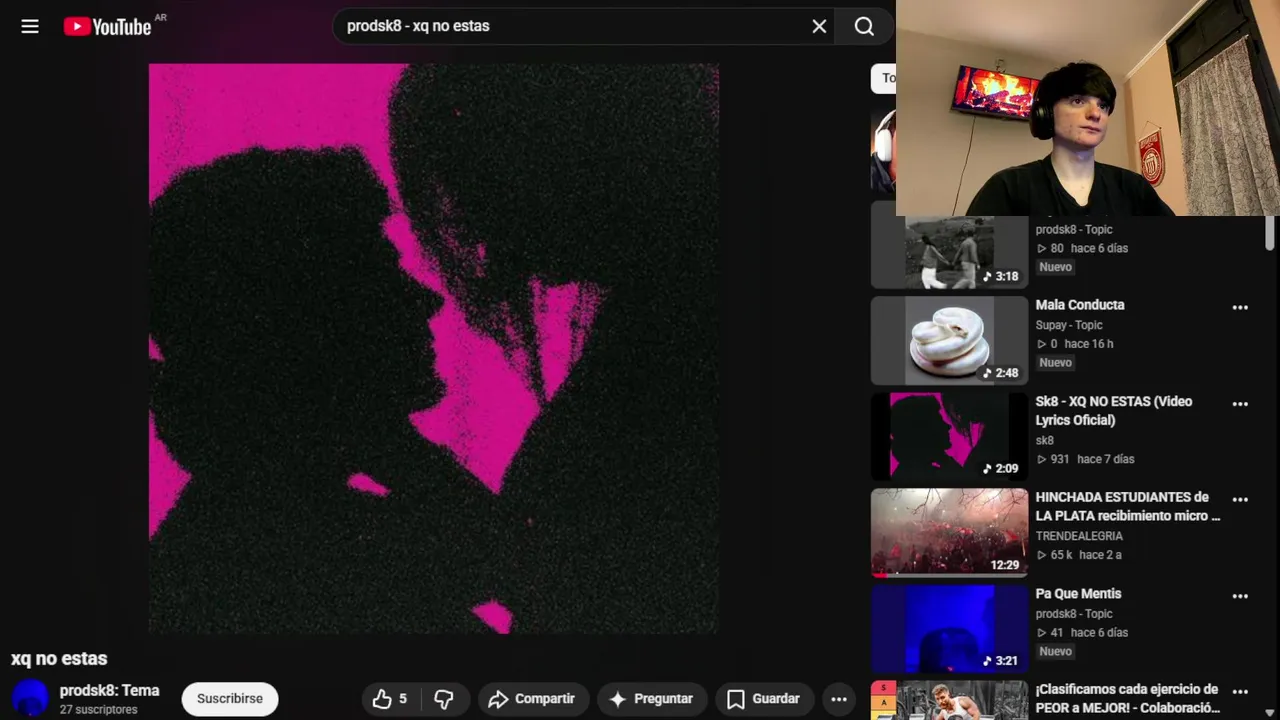Play the ejercicio ranking thumbnail
The image size is (1280, 720).
coord(949,700)
